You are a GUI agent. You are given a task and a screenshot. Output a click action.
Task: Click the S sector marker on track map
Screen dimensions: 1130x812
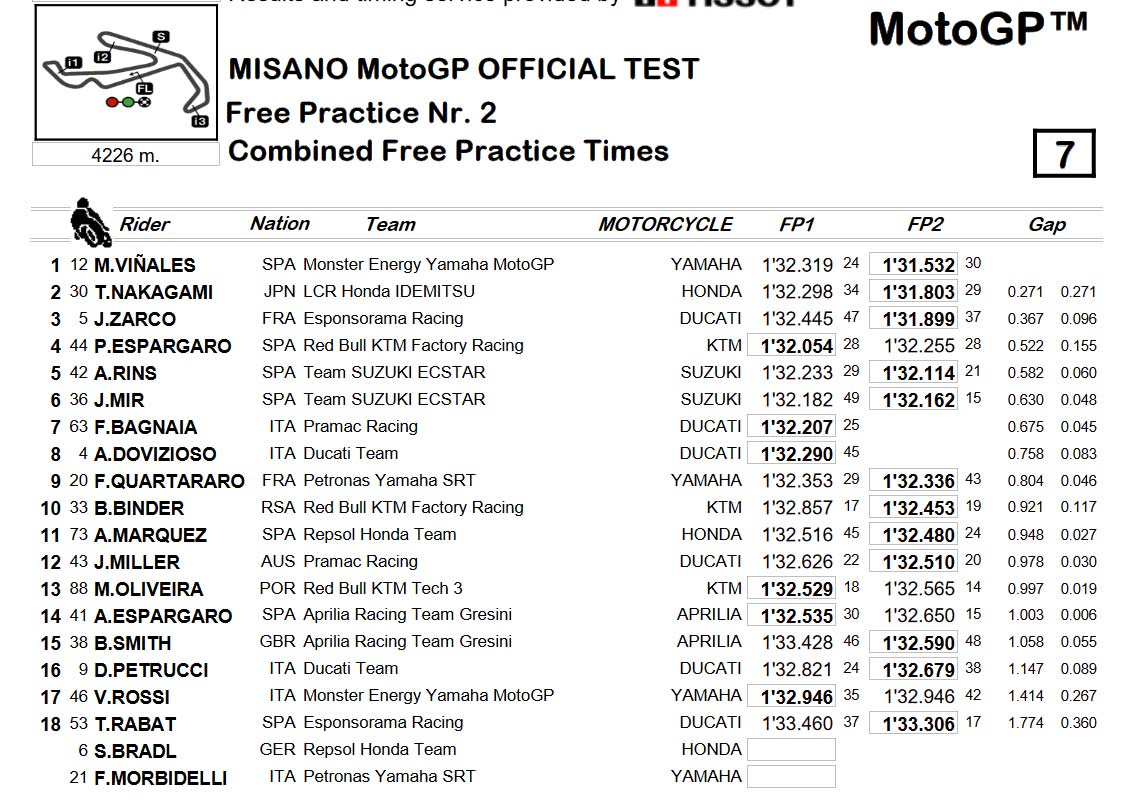point(161,37)
